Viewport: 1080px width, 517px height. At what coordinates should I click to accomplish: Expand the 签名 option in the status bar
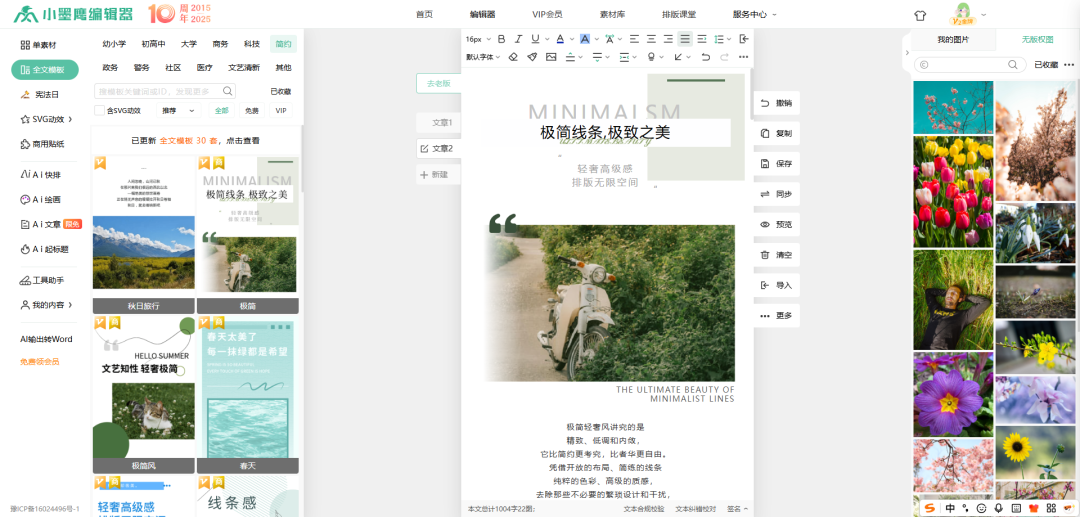738,509
